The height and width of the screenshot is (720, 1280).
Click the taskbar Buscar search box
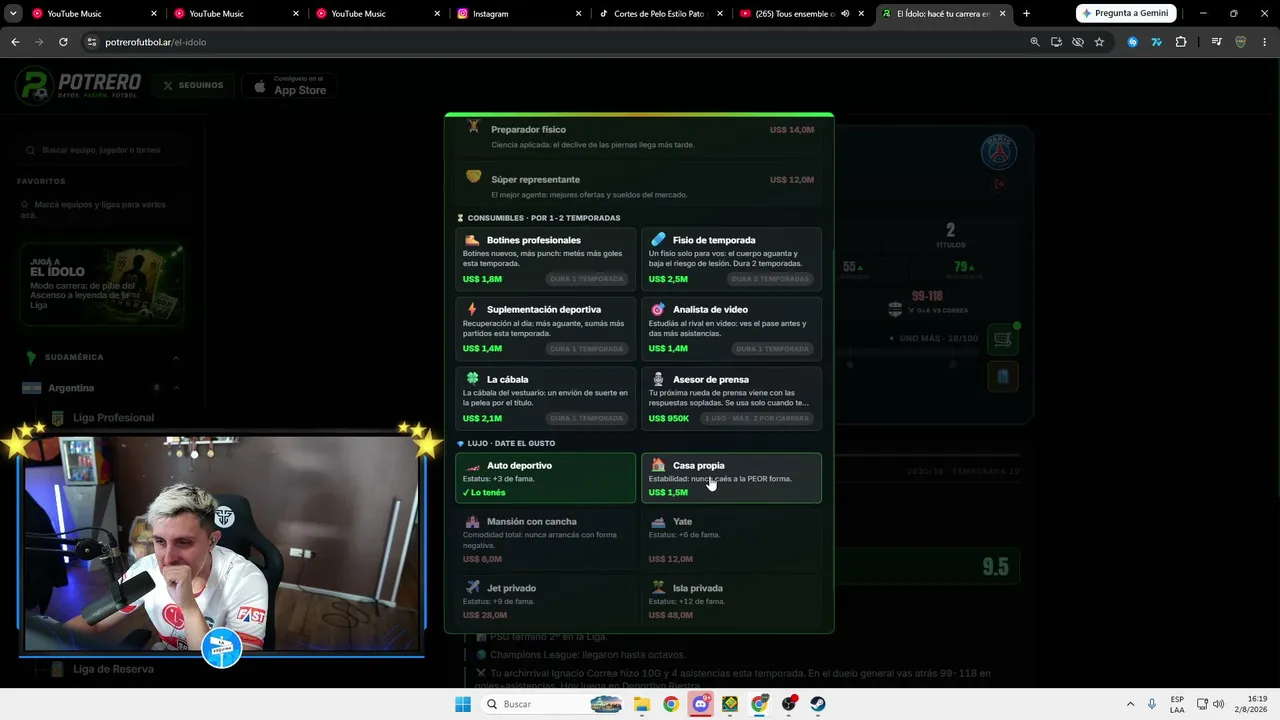553,704
